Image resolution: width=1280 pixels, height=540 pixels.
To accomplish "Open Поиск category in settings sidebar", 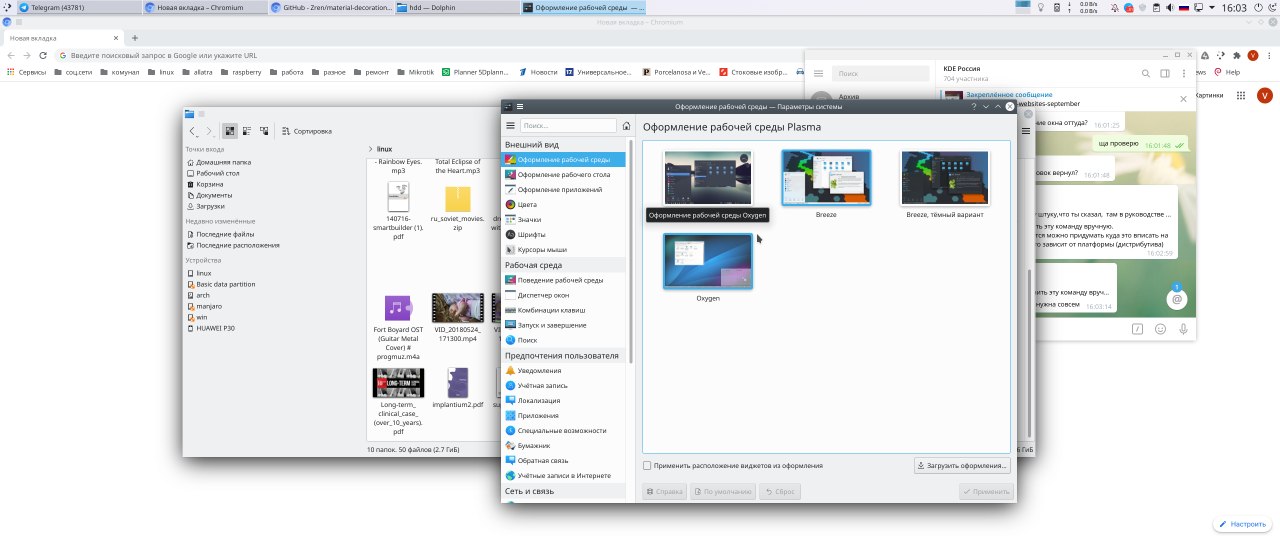I will coord(565,340).
